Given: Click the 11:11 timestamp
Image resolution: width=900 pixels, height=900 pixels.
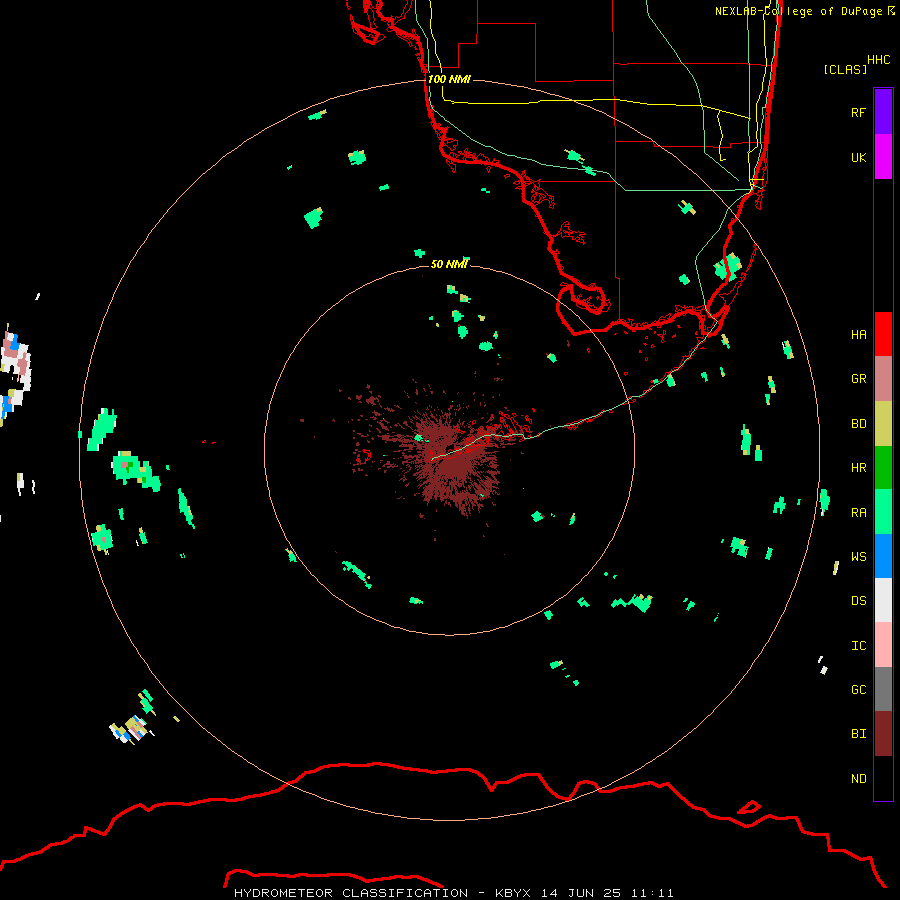Looking at the screenshot, I should tap(653, 893).
